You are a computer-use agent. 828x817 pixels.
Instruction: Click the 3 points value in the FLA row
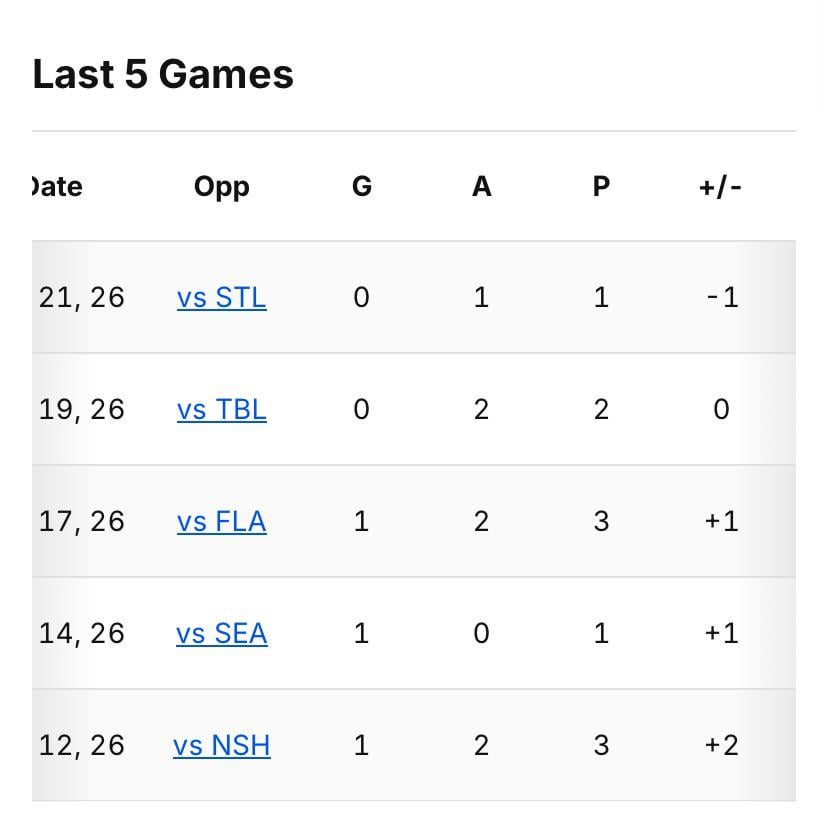coord(601,521)
